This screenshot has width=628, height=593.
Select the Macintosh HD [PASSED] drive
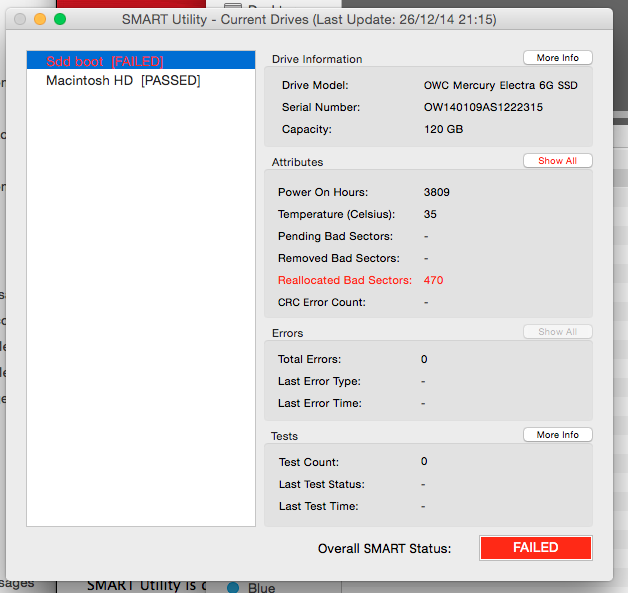pyautogui.click(x=141, y=80)
